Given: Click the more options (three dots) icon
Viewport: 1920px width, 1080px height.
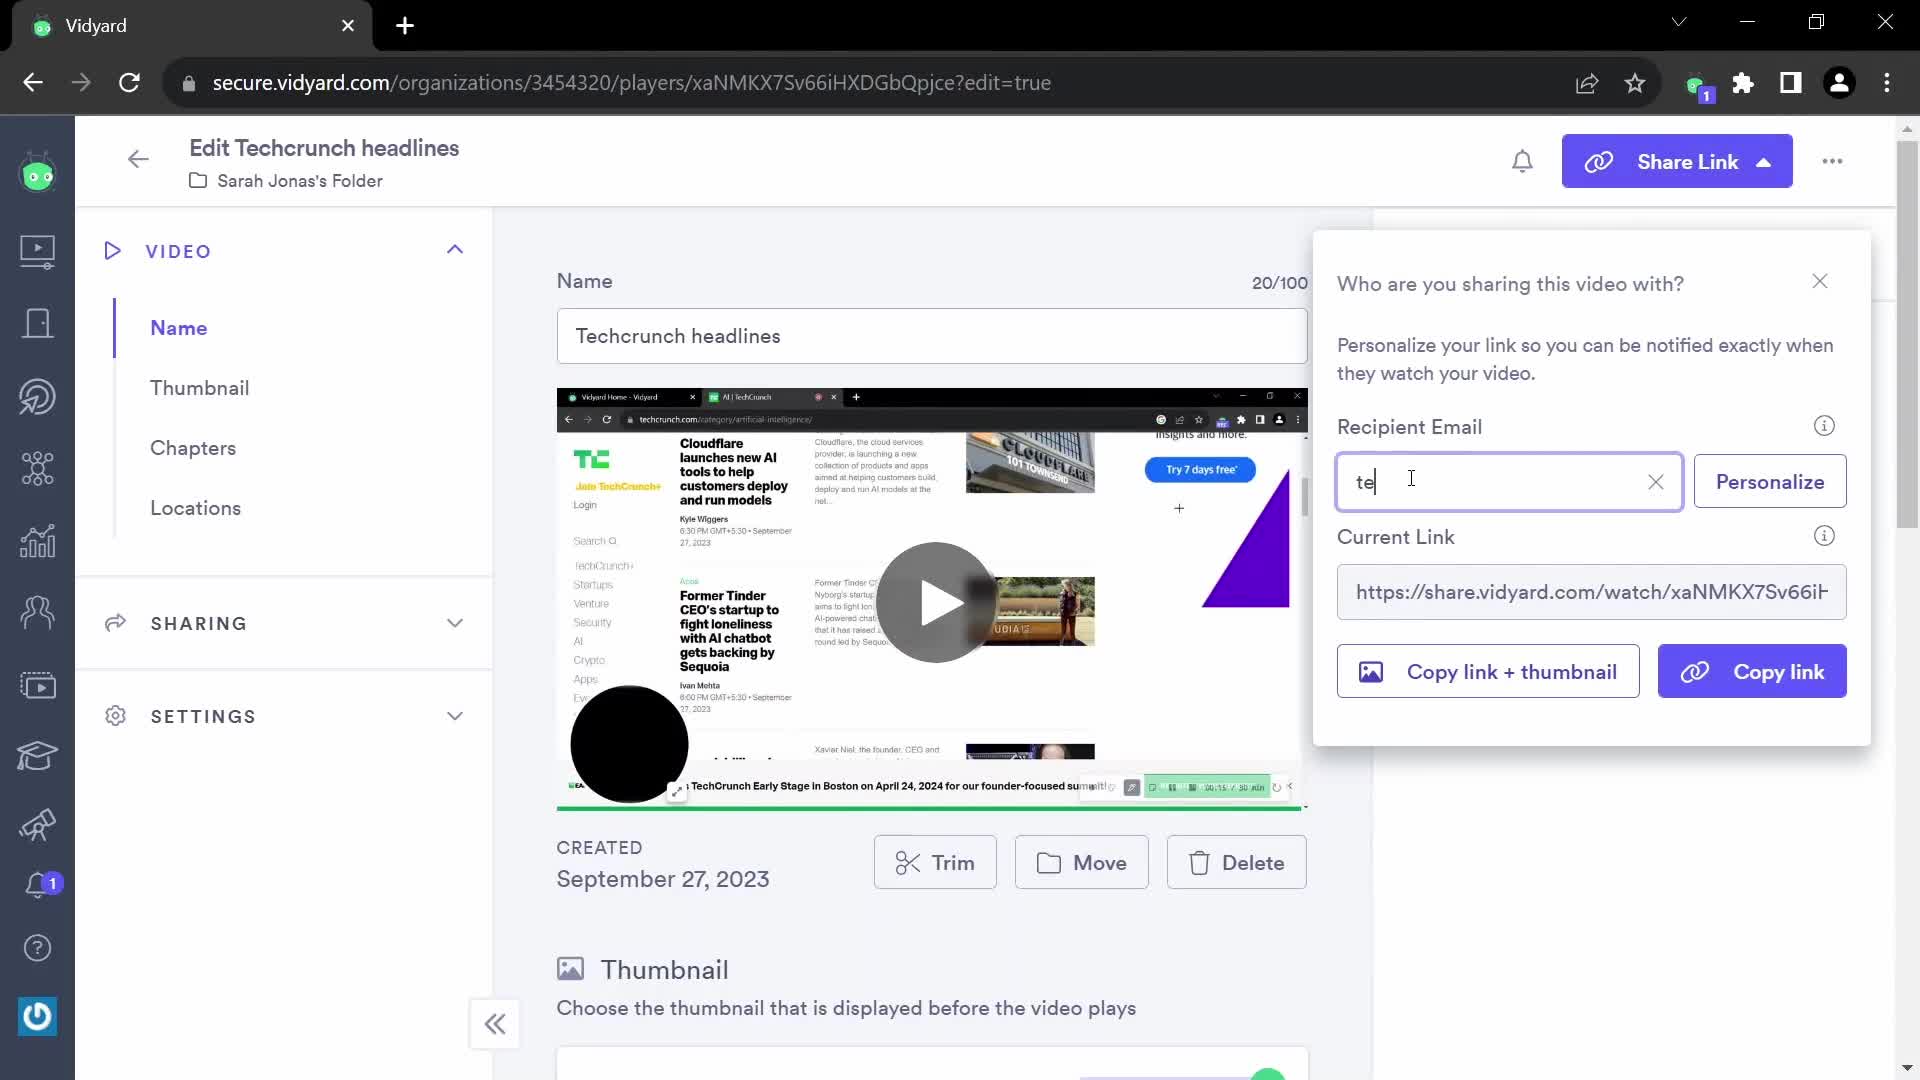Looking at the screenshot, I should pos(1834,161).
